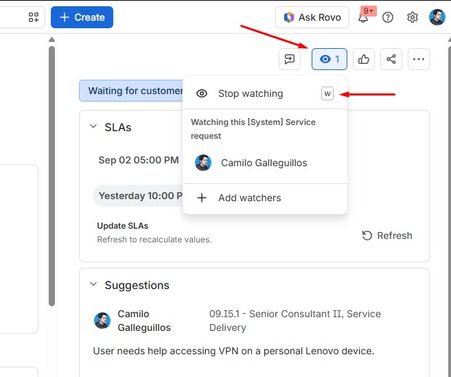Collapse the Suggestions section chevron

[x=93, y=284]
